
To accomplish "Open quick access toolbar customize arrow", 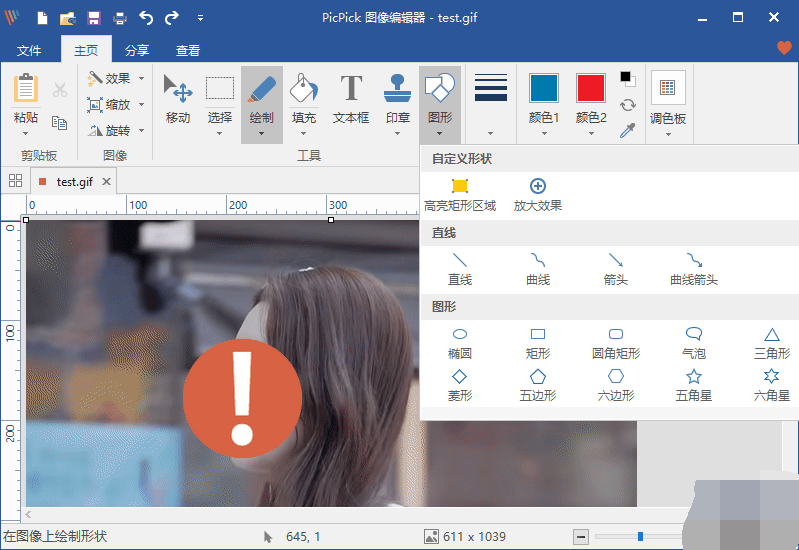I will tap(200, 18).
